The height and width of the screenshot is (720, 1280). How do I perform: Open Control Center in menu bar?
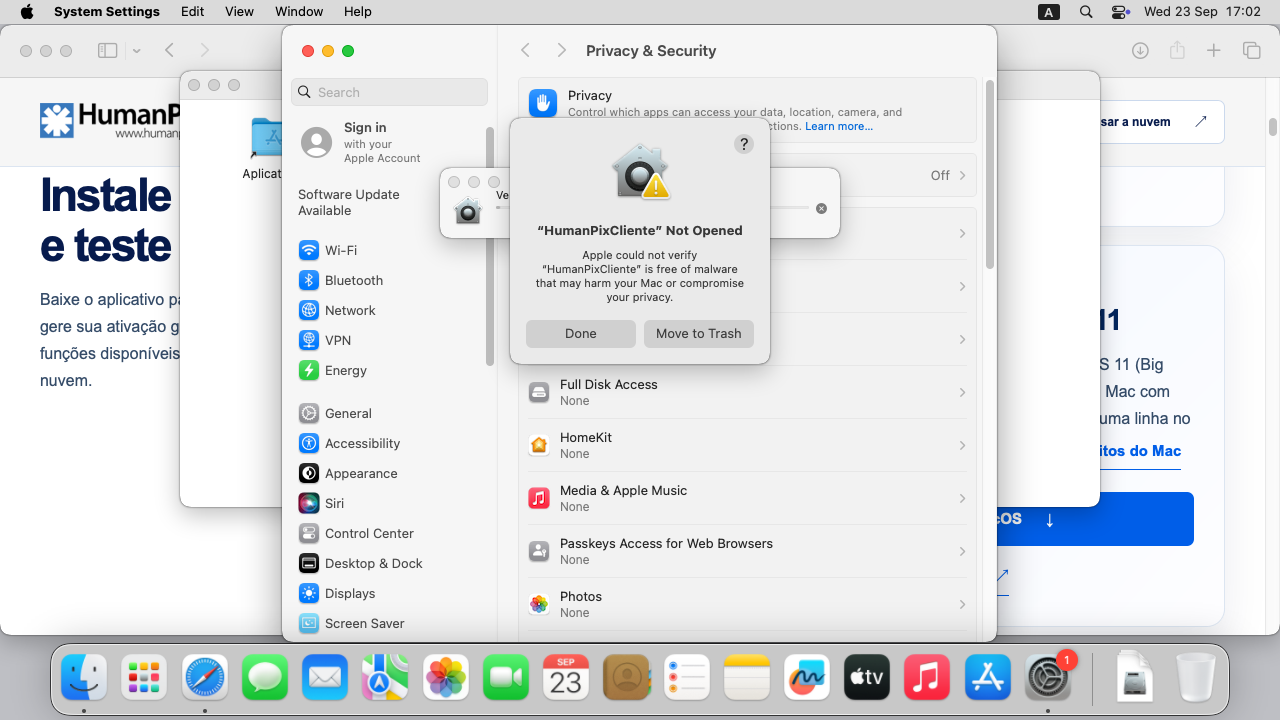[1121, 12]
